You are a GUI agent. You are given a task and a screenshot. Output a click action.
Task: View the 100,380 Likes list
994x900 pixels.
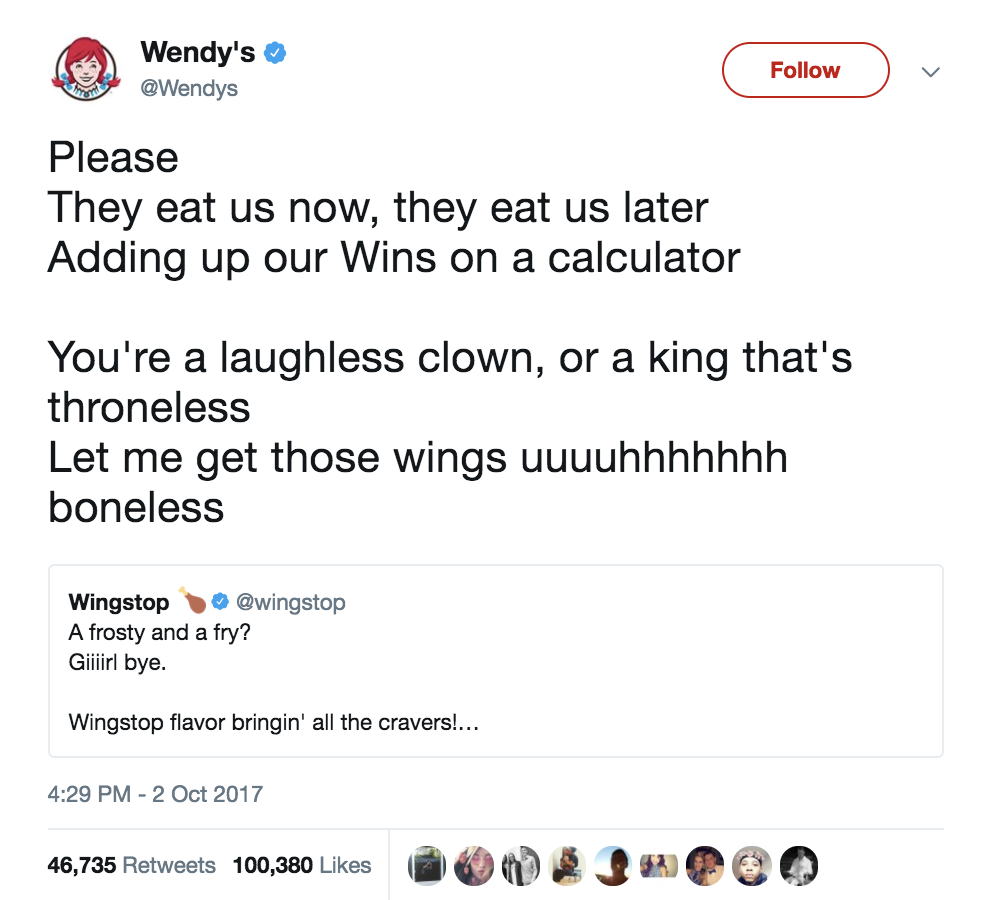(301, 865)
